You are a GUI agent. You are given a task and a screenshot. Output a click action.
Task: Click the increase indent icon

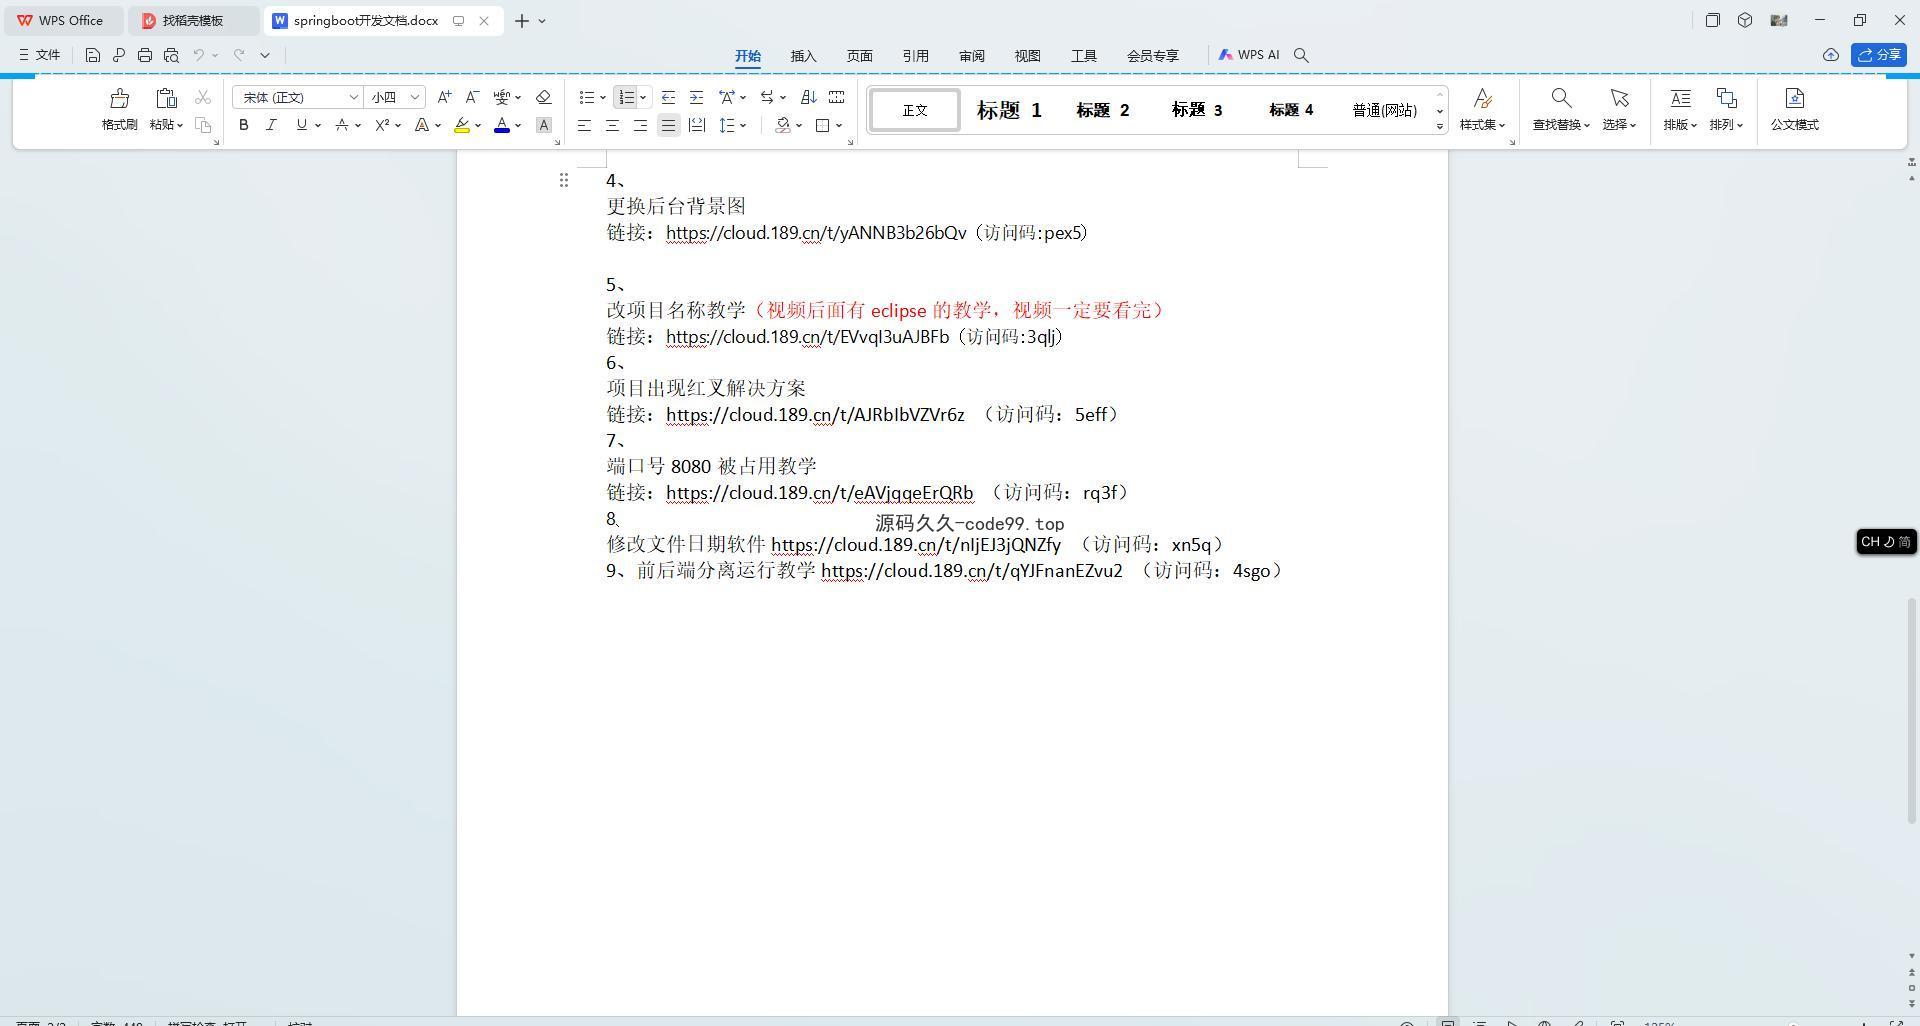pos(696,97)
